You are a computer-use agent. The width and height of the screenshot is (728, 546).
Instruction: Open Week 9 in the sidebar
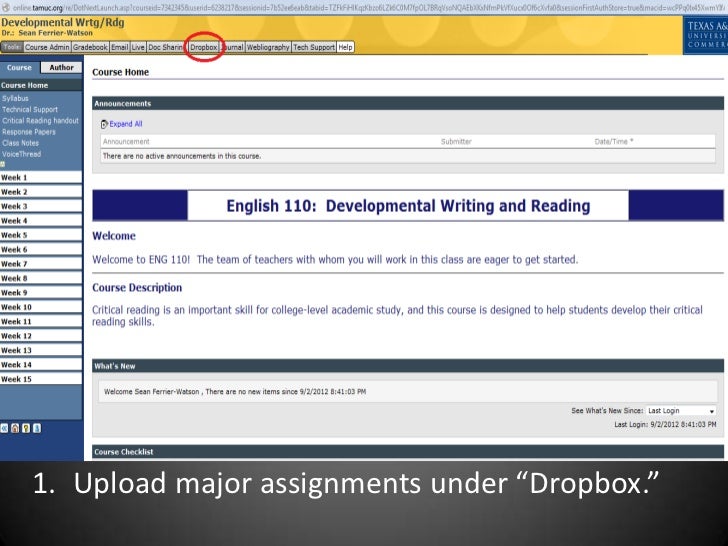tap(41, 292)
